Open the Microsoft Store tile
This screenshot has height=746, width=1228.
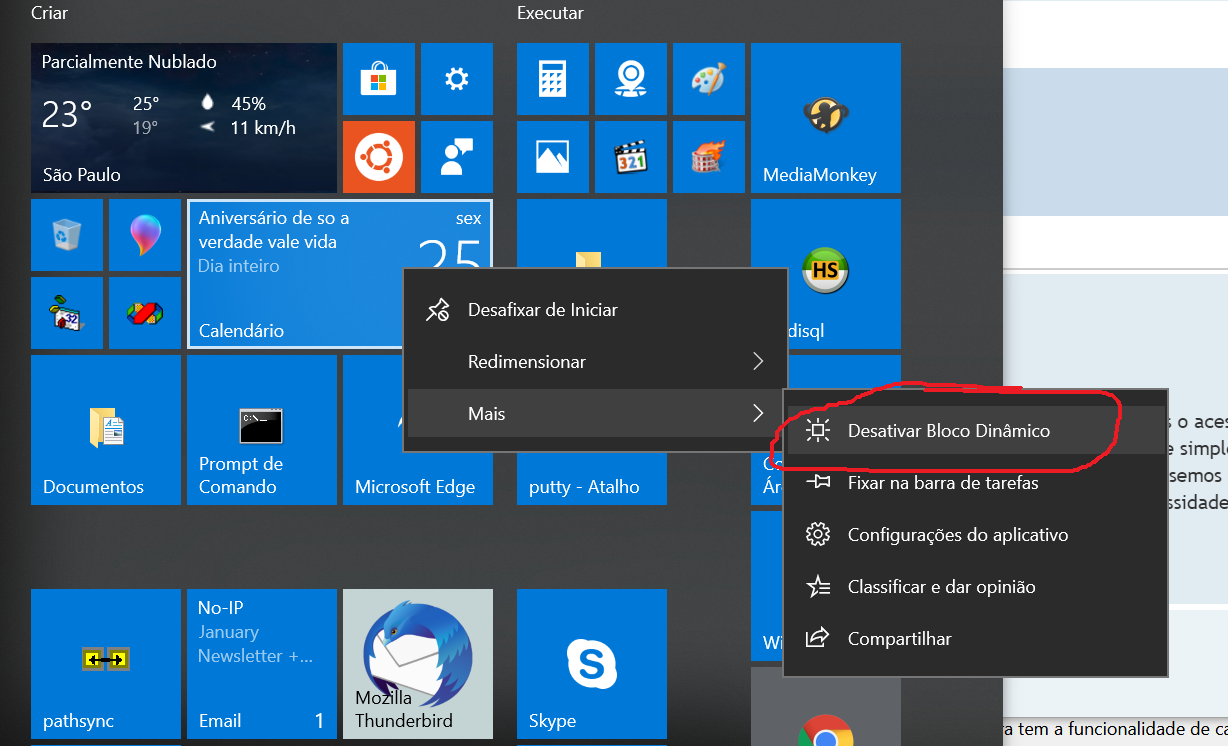[379, 79]
